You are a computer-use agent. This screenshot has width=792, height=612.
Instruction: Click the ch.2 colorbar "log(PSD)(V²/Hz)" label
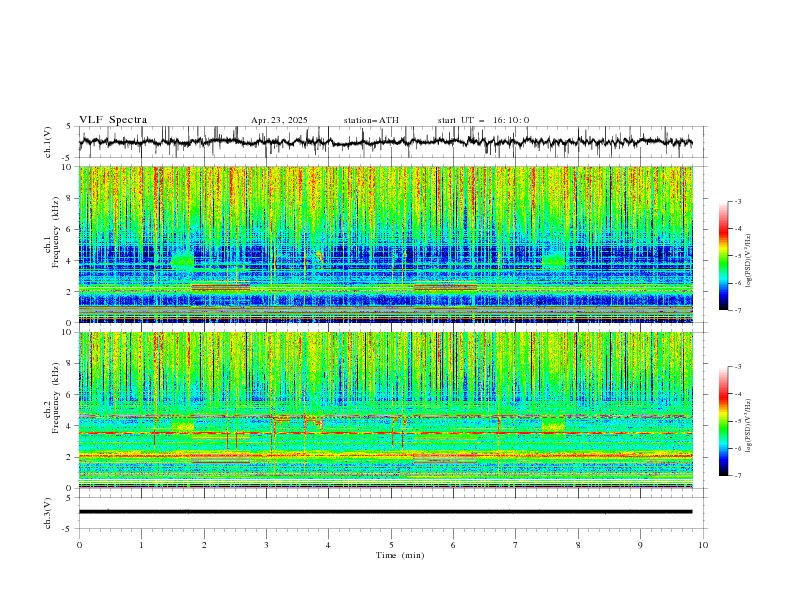click(x=749, y=425)
